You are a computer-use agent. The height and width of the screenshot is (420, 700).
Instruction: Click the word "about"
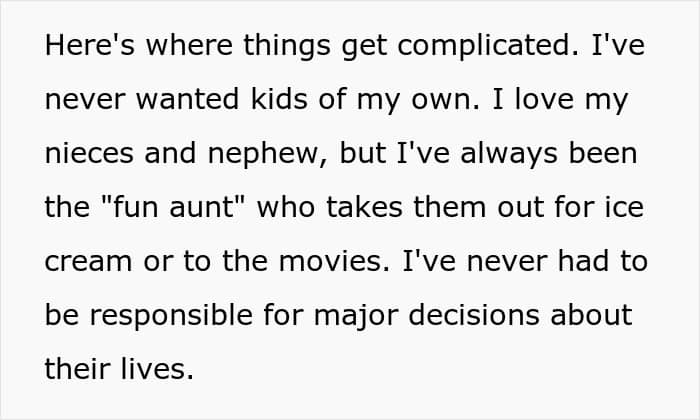591,315
